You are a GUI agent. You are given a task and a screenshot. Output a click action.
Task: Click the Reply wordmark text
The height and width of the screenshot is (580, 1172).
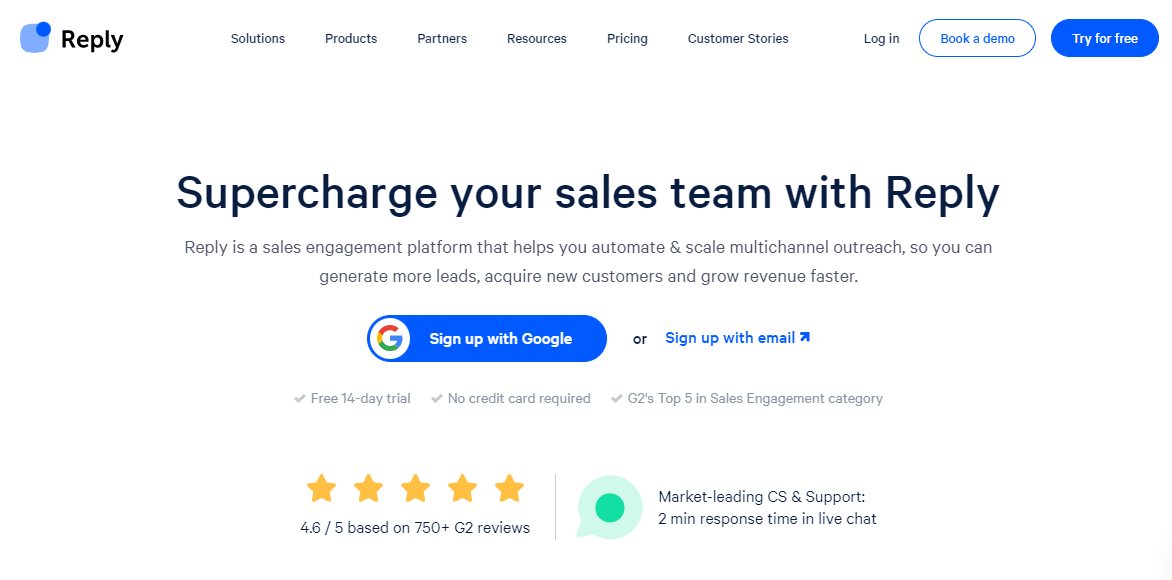coord(92,39)
